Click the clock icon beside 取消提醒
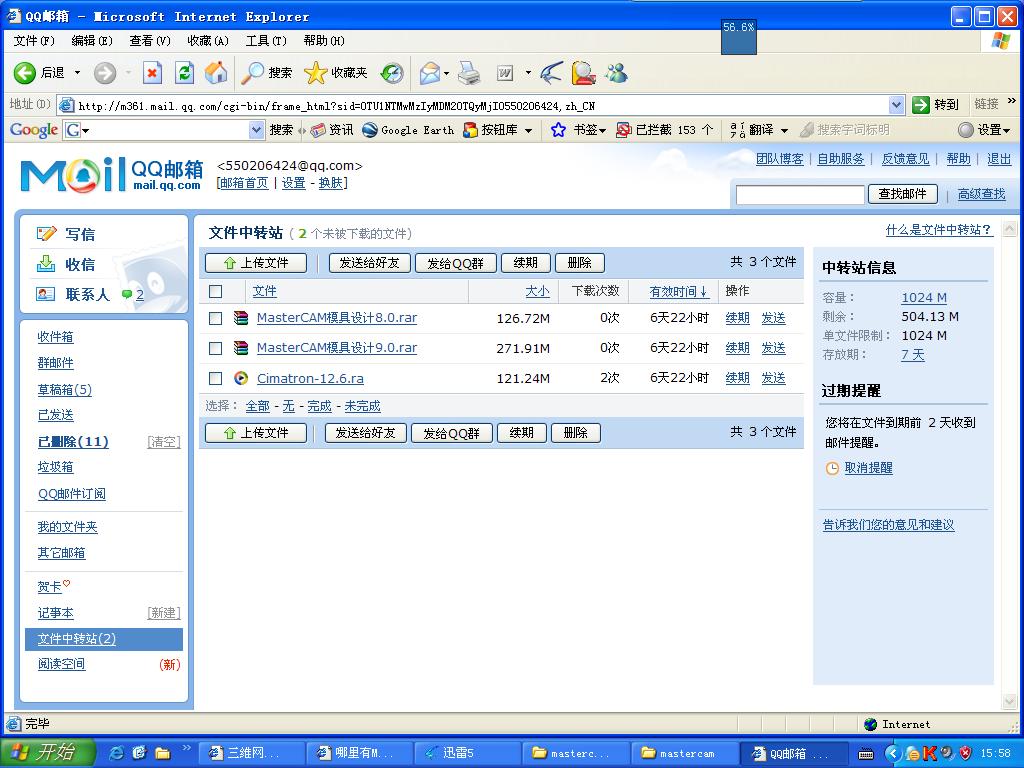The width and height of the screenshot is (1024, 768). [x=832, y=468]
